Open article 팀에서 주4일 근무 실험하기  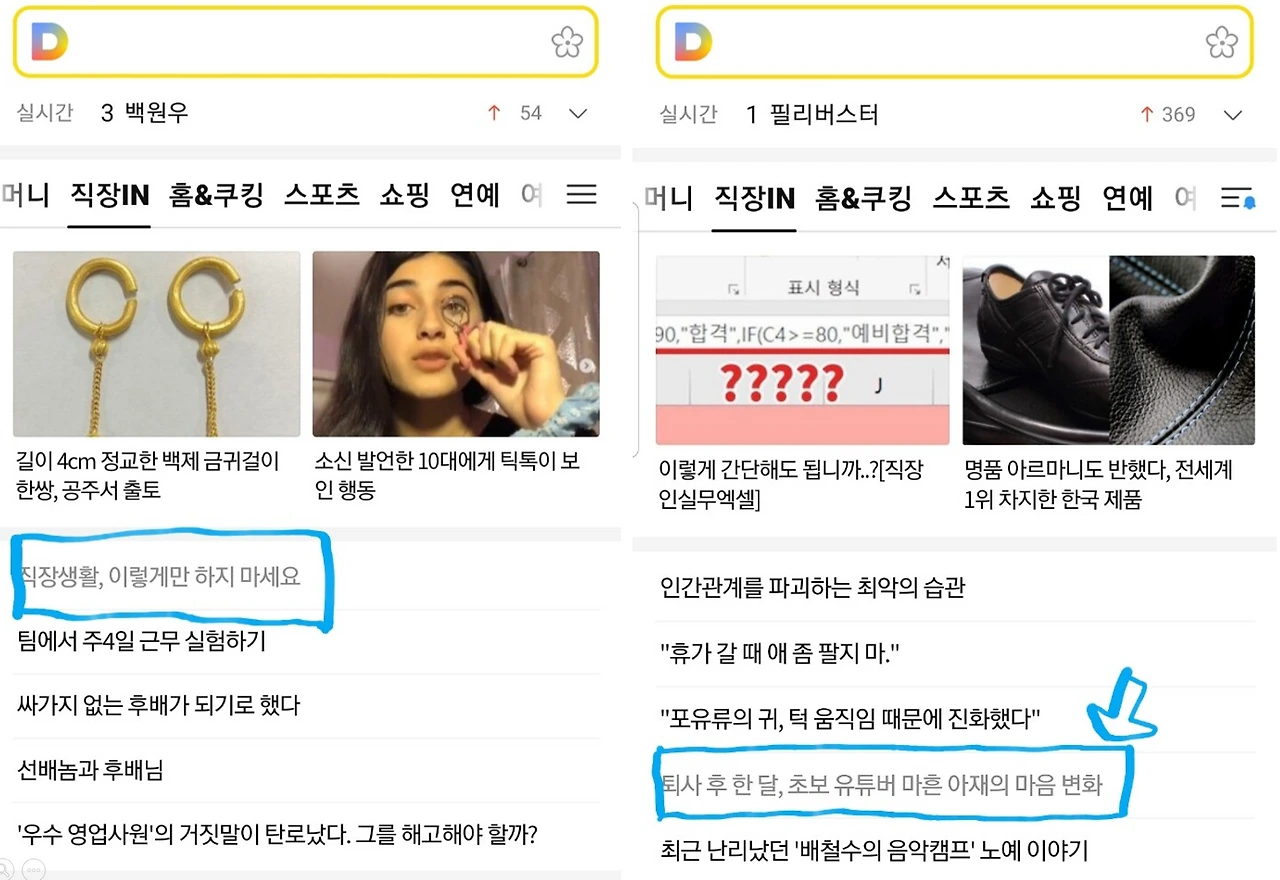coord(142,640)
